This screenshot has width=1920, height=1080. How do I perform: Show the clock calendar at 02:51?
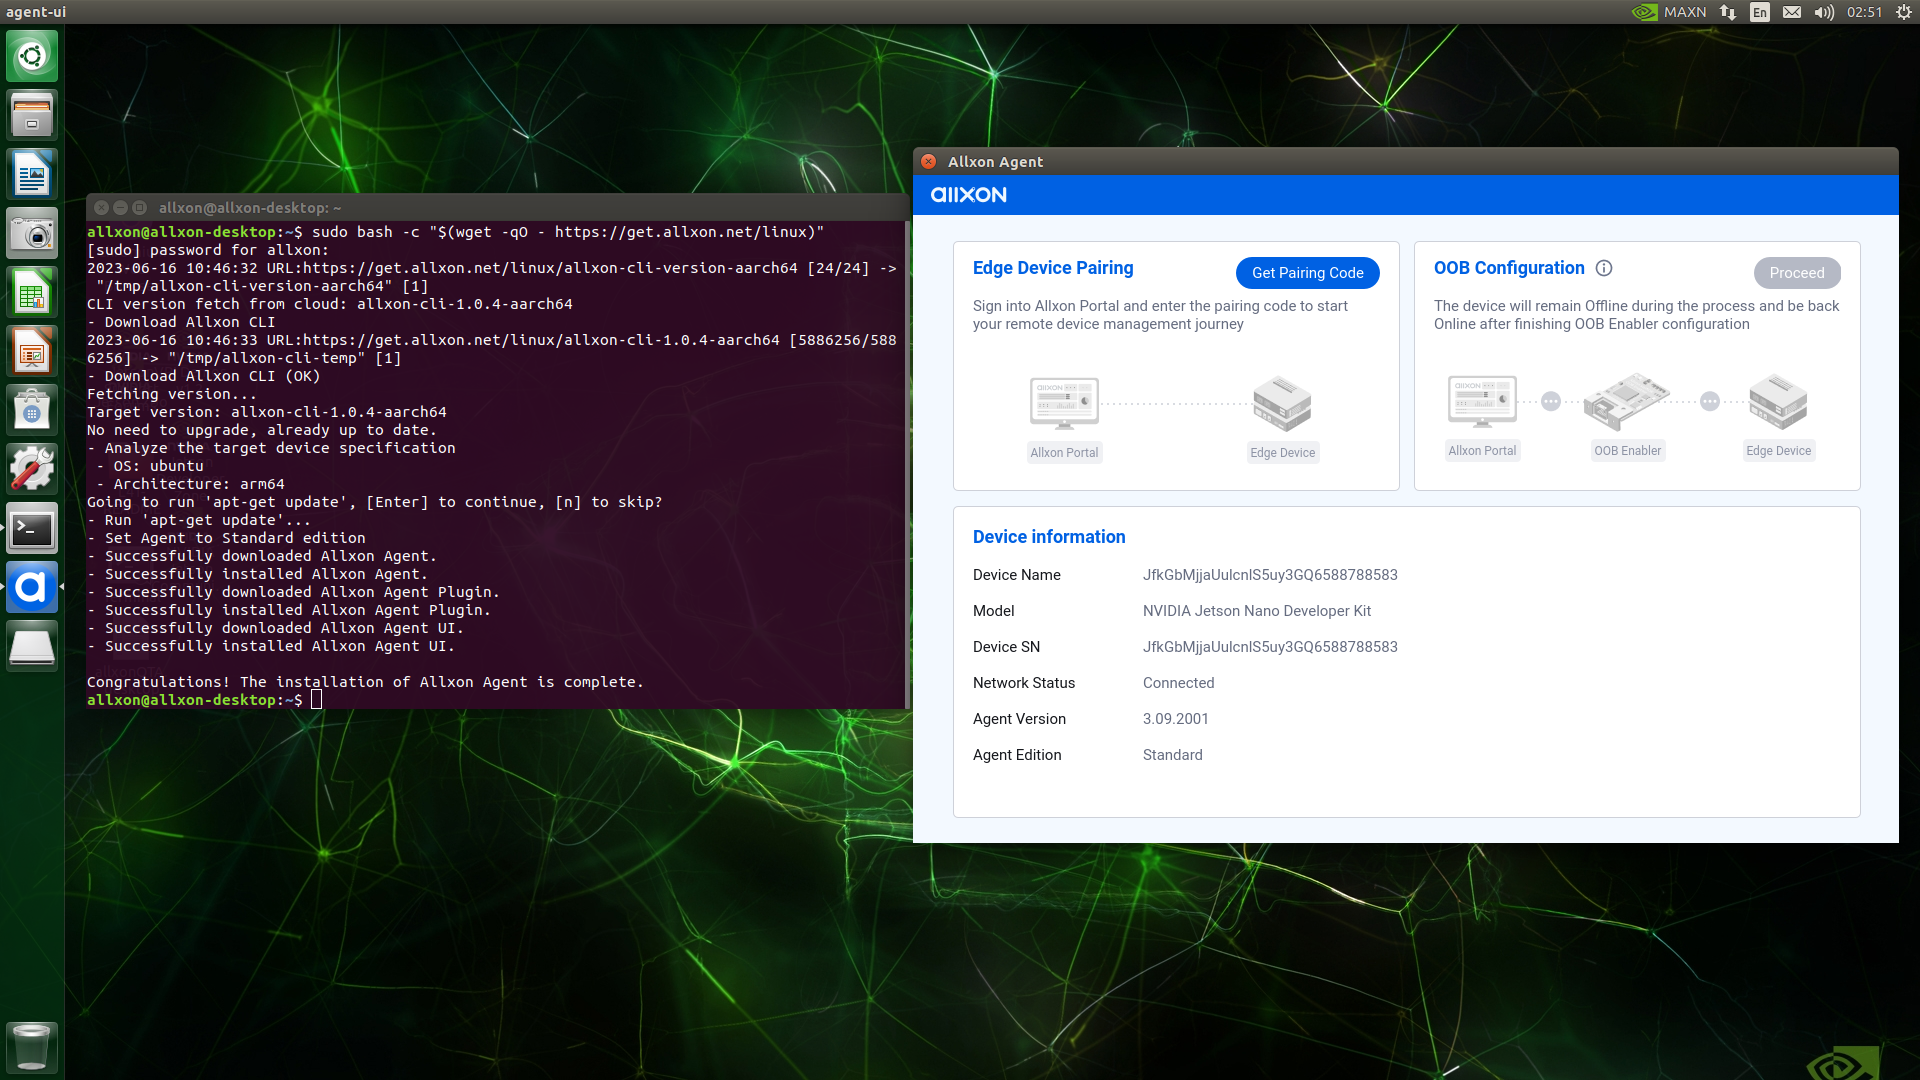(1864, 12)
